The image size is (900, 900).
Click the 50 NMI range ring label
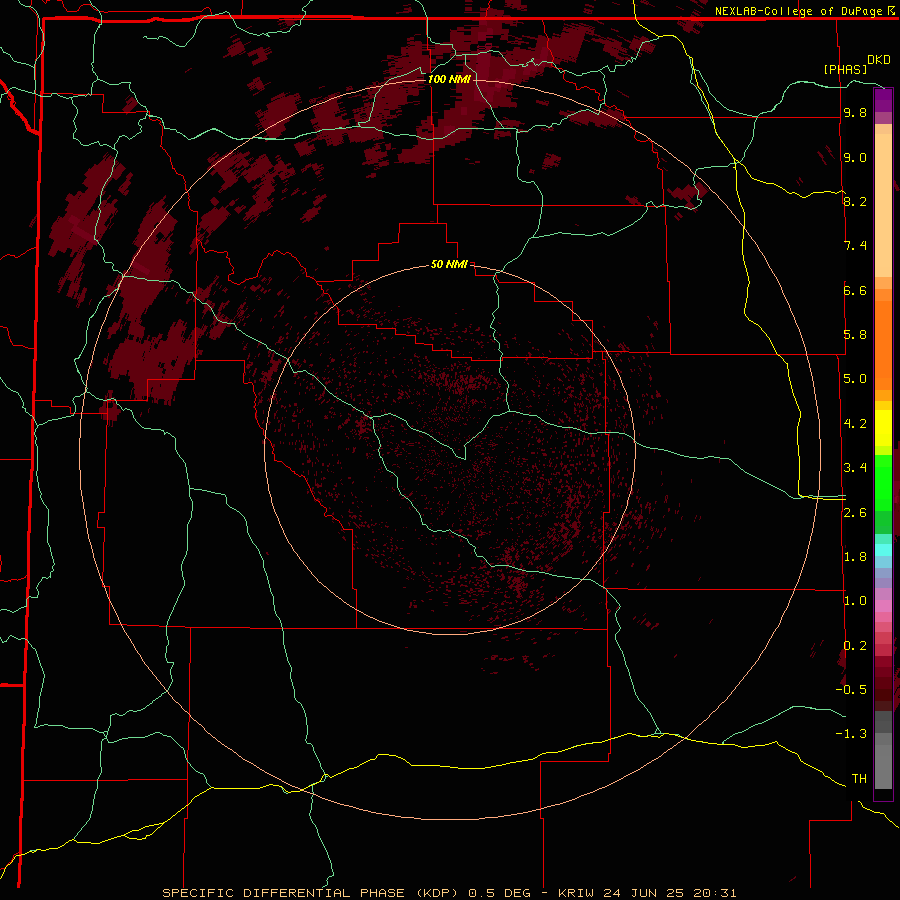click(x=449, y=265)
